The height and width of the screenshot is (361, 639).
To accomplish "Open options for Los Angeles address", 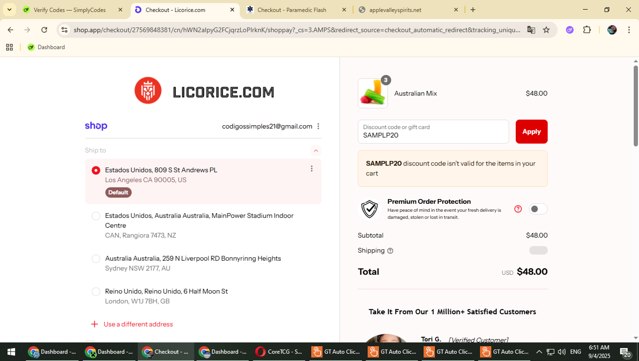I will pos(312,169).
